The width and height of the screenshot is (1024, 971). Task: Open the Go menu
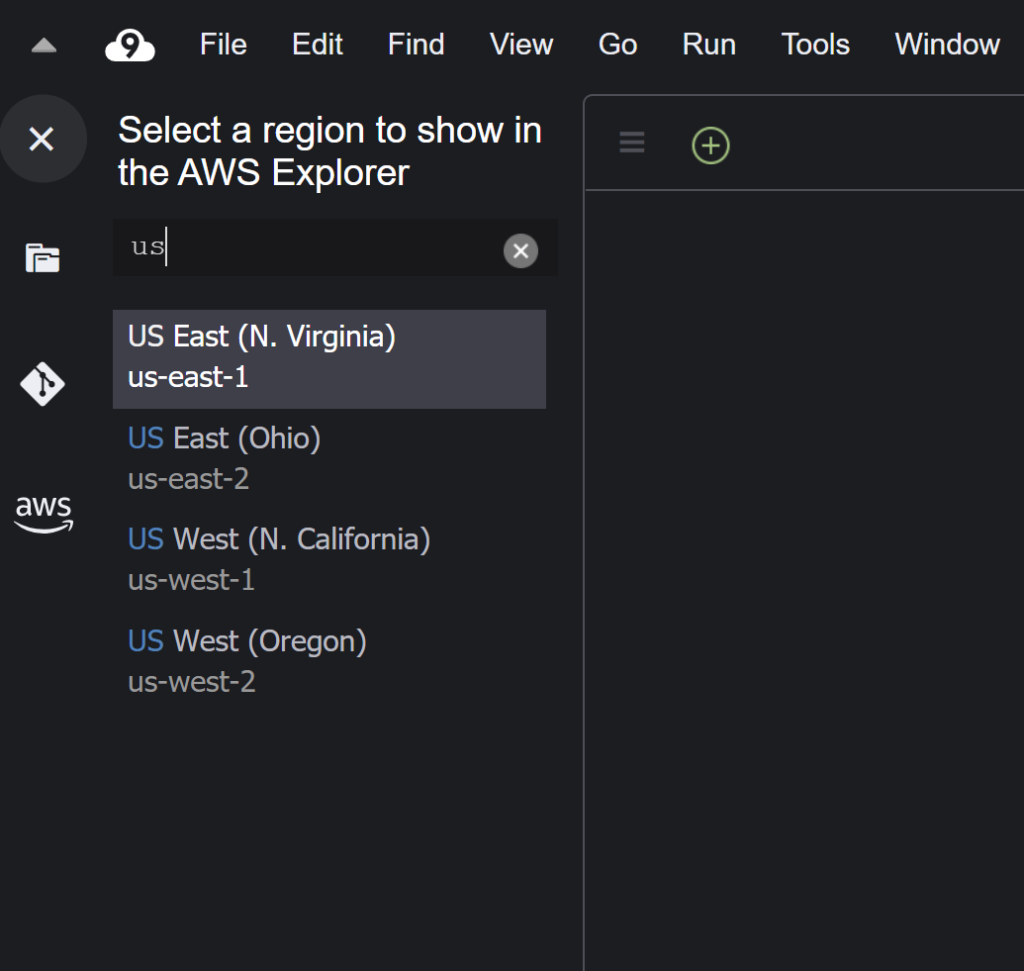617,45
